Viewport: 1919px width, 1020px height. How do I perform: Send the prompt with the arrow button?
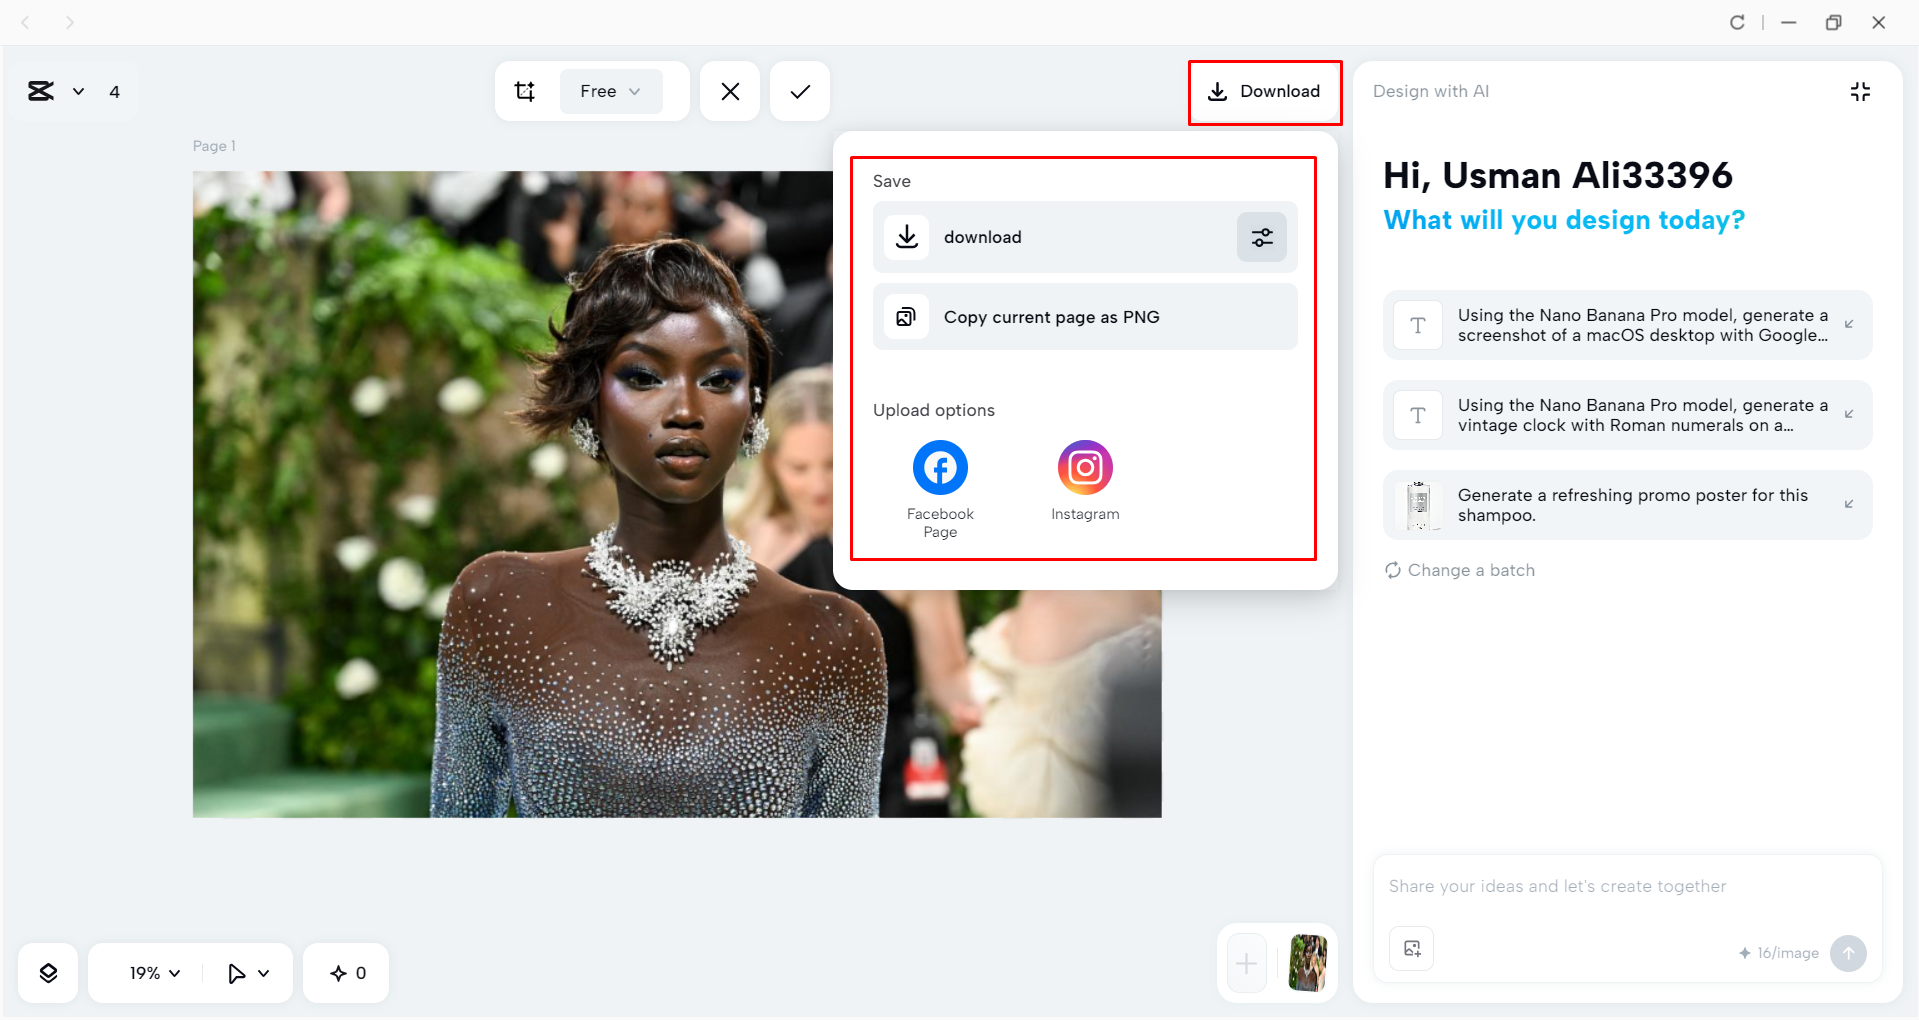pos(1848,953)
